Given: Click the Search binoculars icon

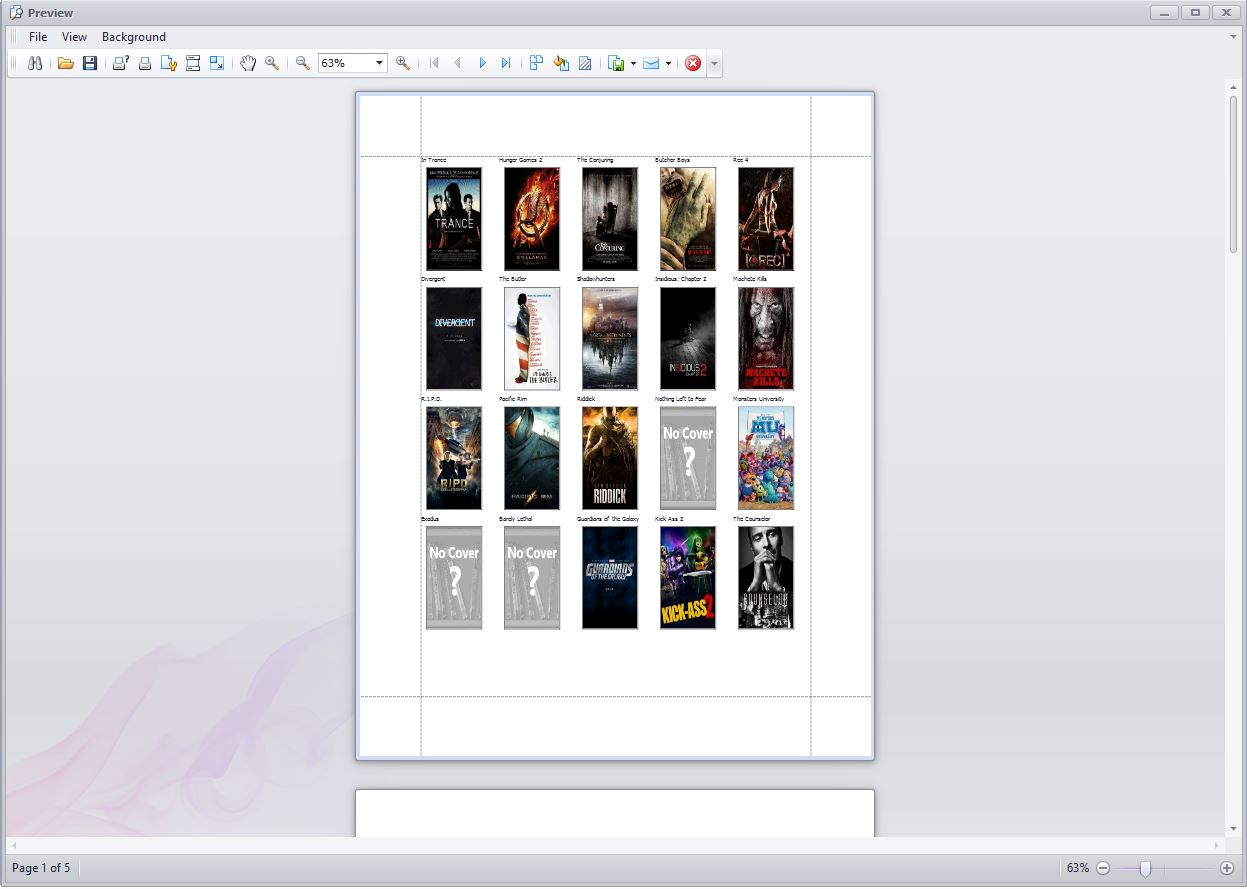Looking at the screenshot, I should 35,63.
